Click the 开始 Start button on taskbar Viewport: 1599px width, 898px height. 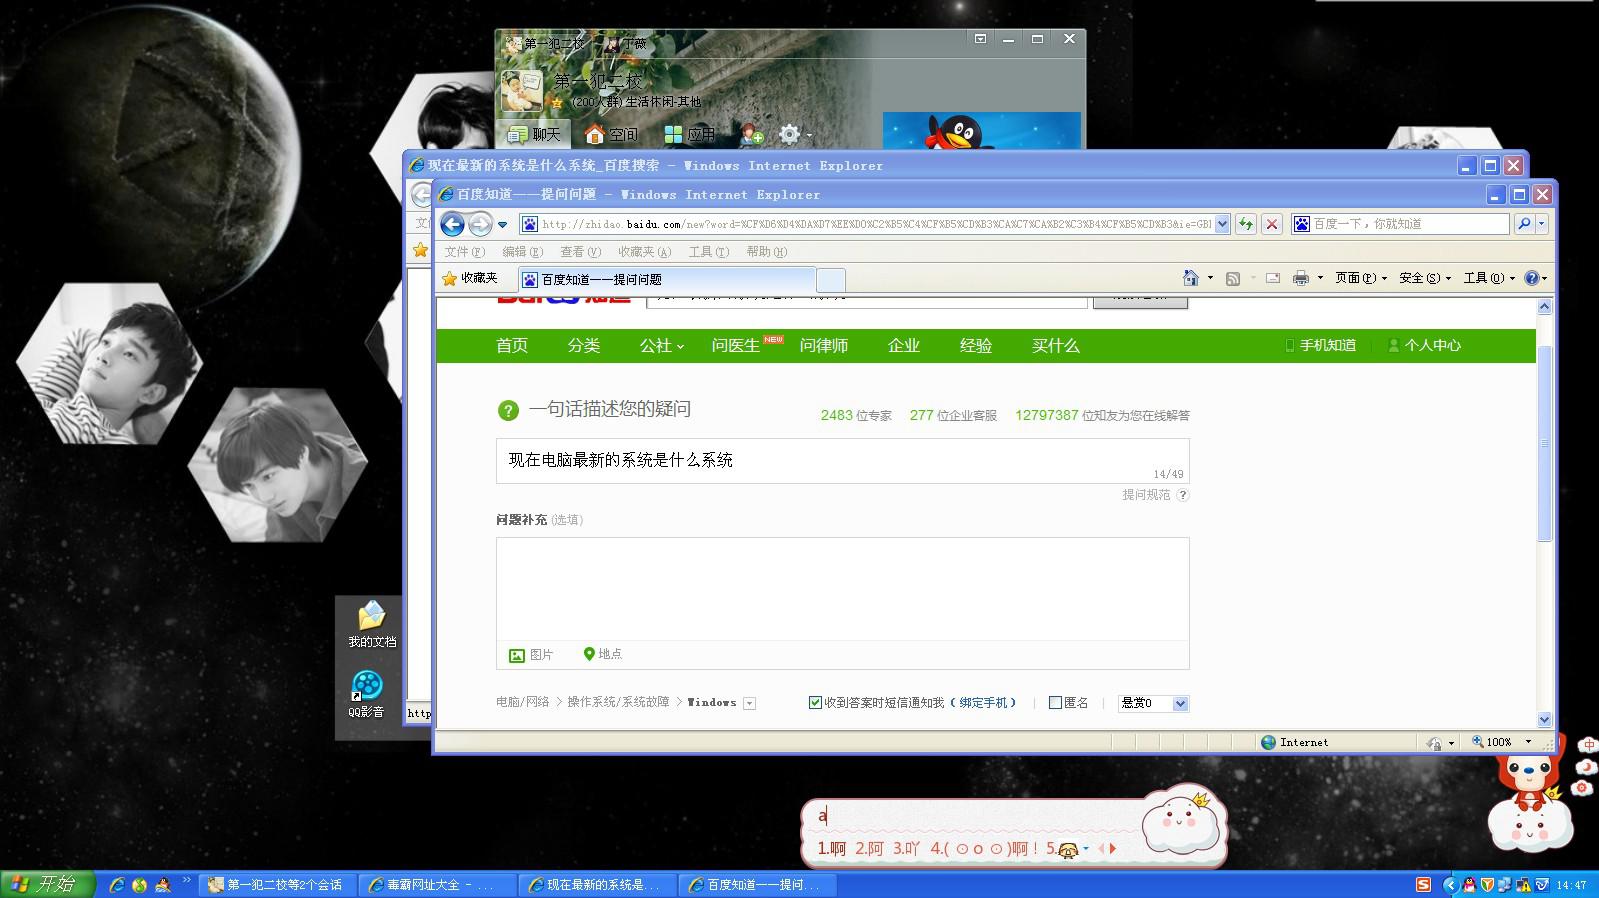pos(47,884)
